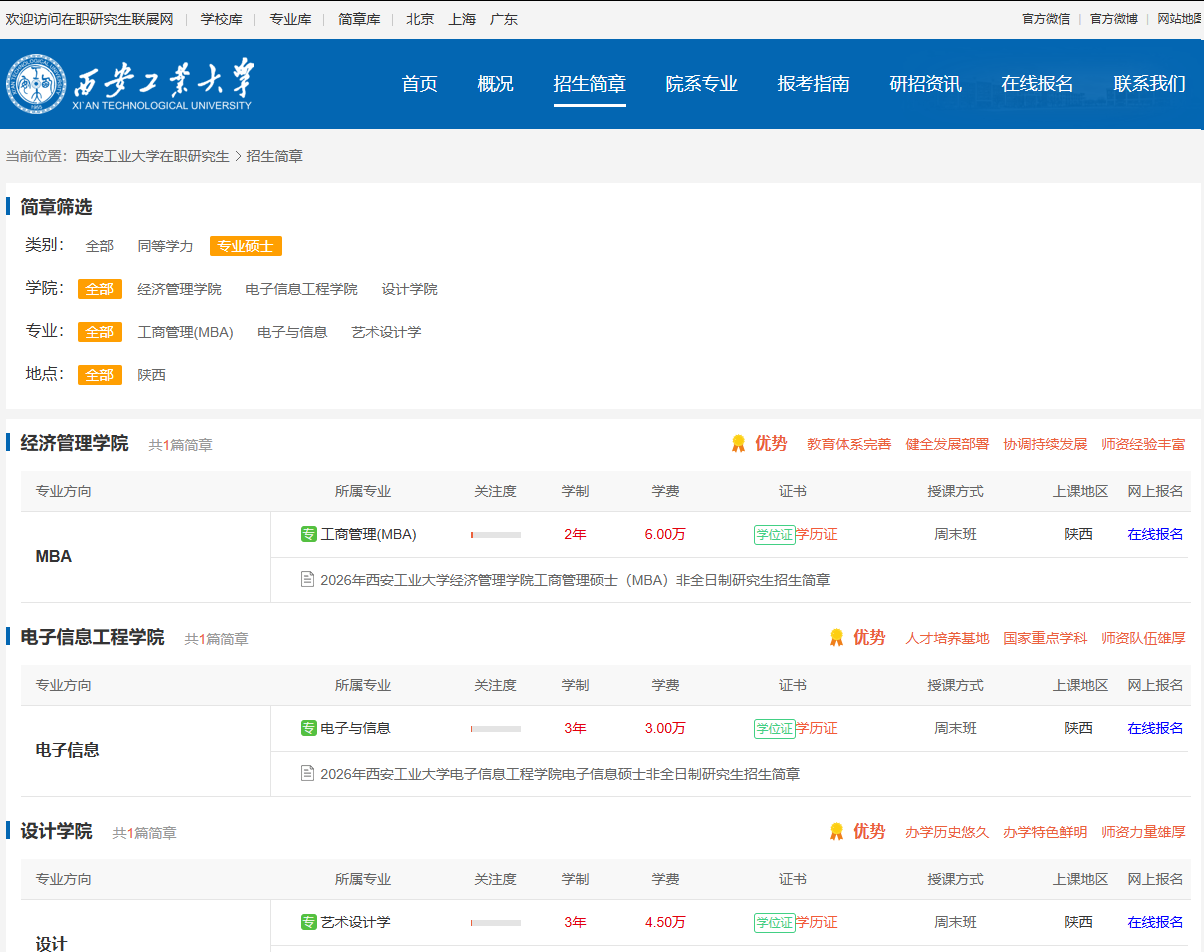Filter location by 陕西

click(x=152, y=375)
